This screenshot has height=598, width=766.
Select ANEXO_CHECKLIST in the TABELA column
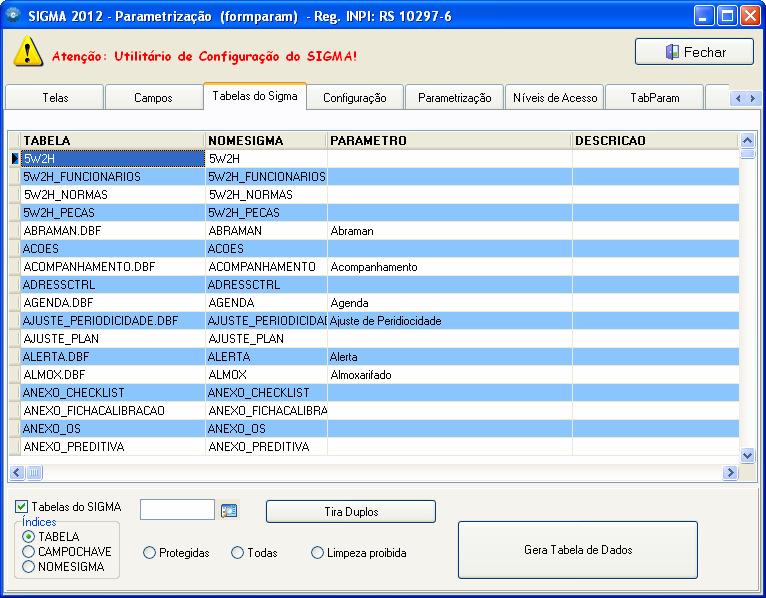(113, 393)
